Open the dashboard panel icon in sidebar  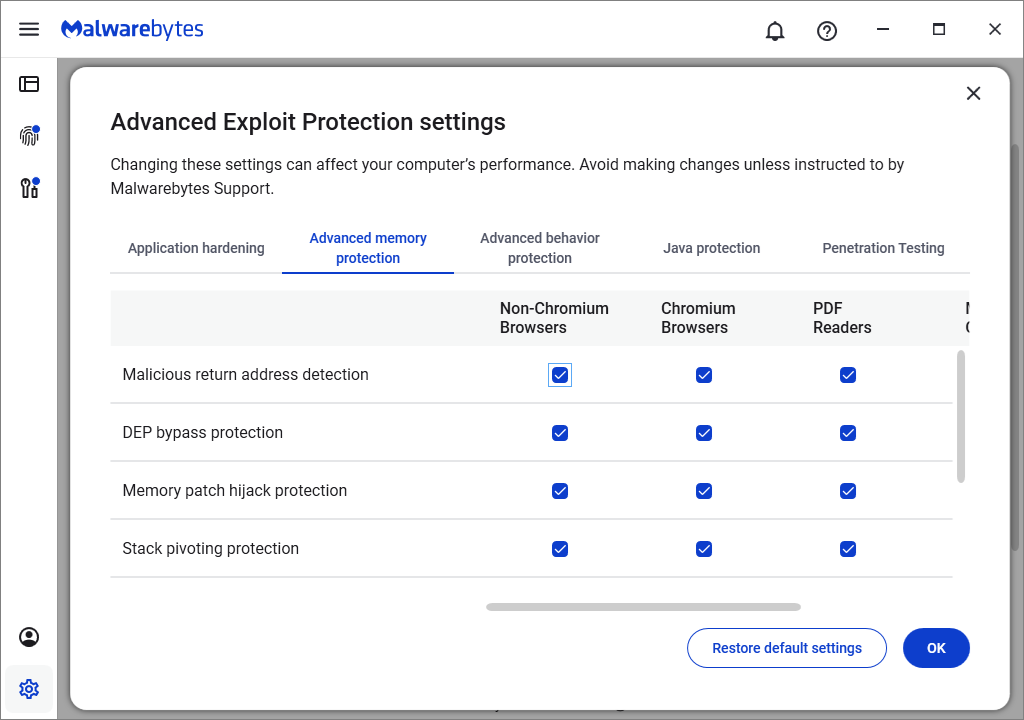[x=29, y=84]
